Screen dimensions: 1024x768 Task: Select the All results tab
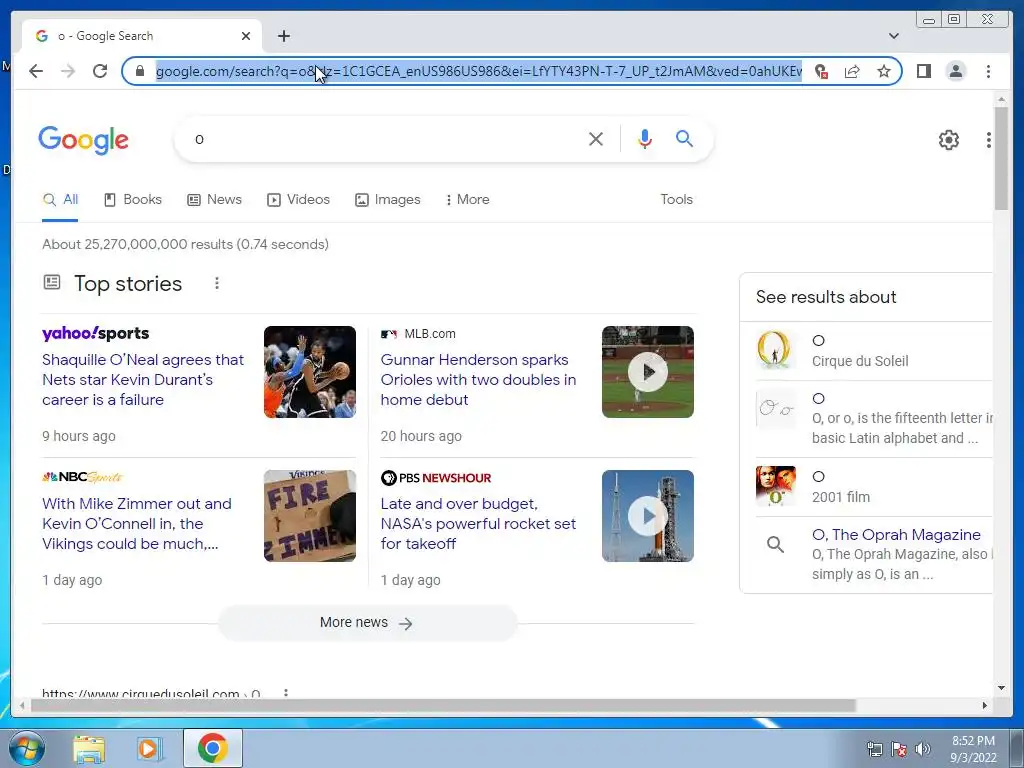pyautogui.click(x=60, y=200)
